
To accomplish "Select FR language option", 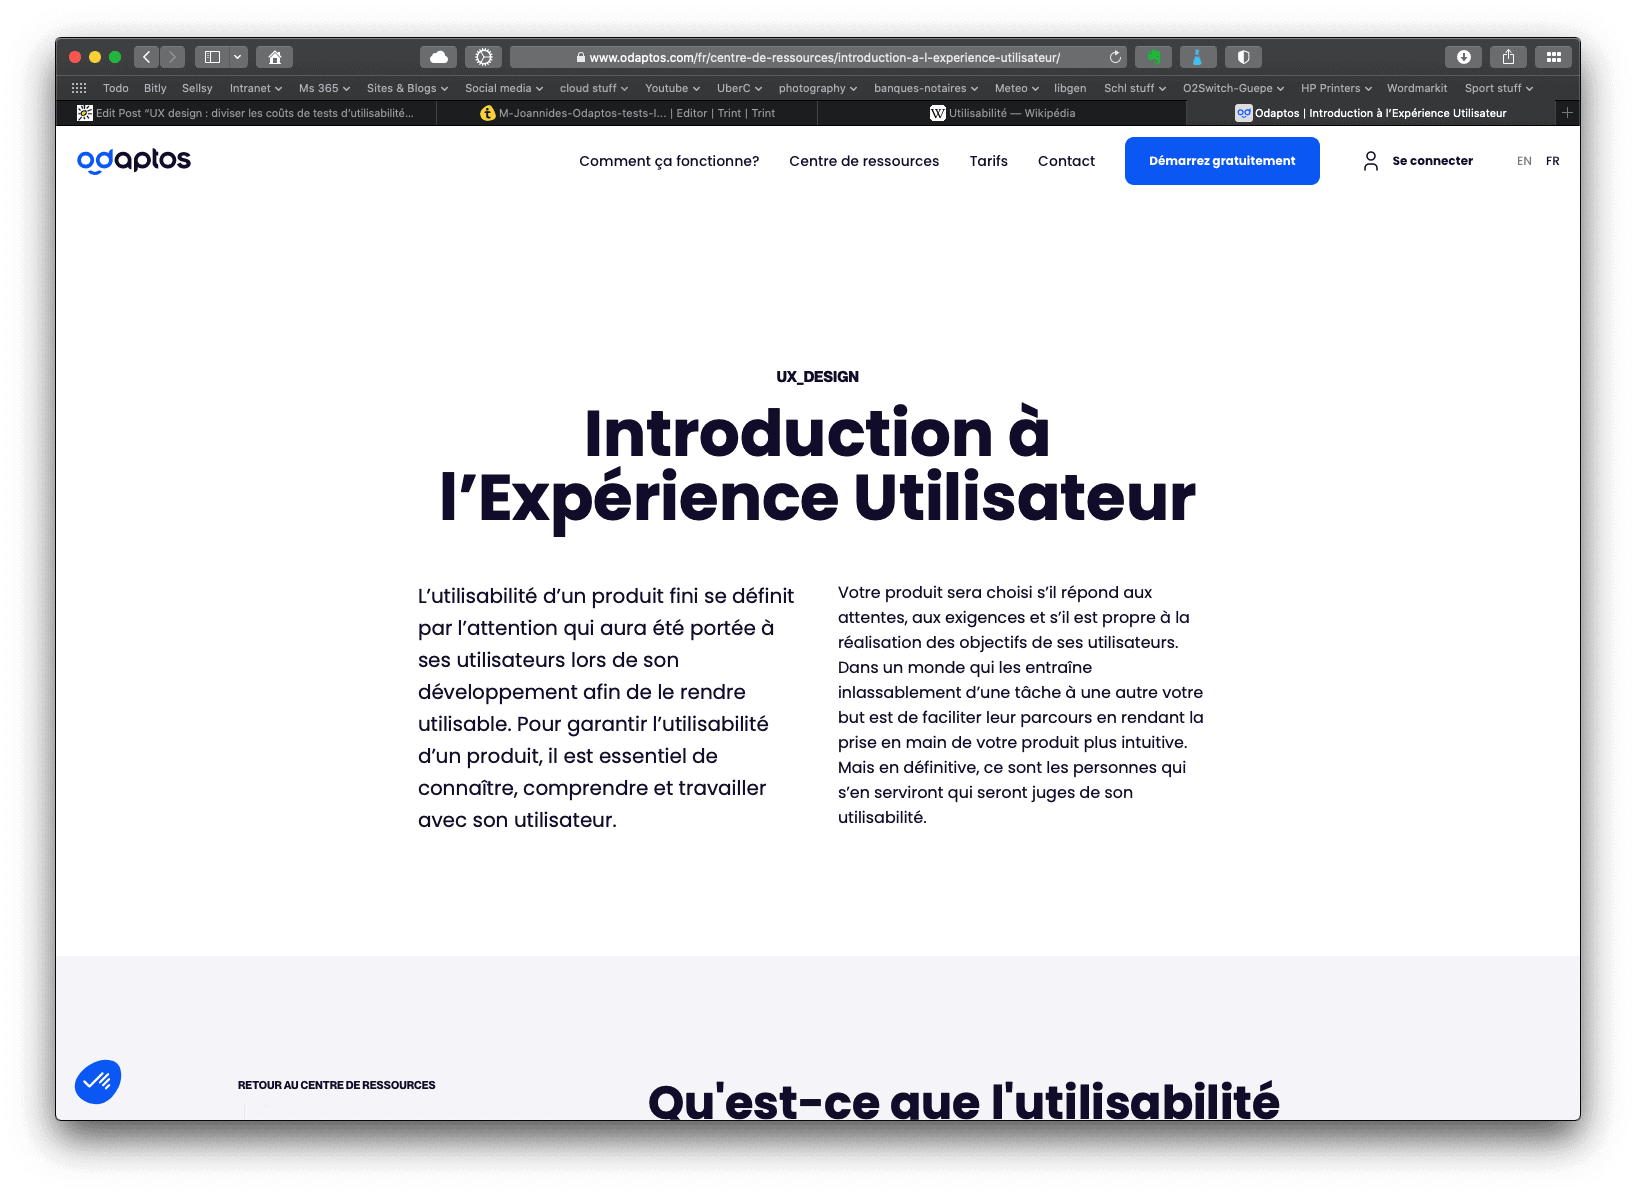I will pos(1552,161).
